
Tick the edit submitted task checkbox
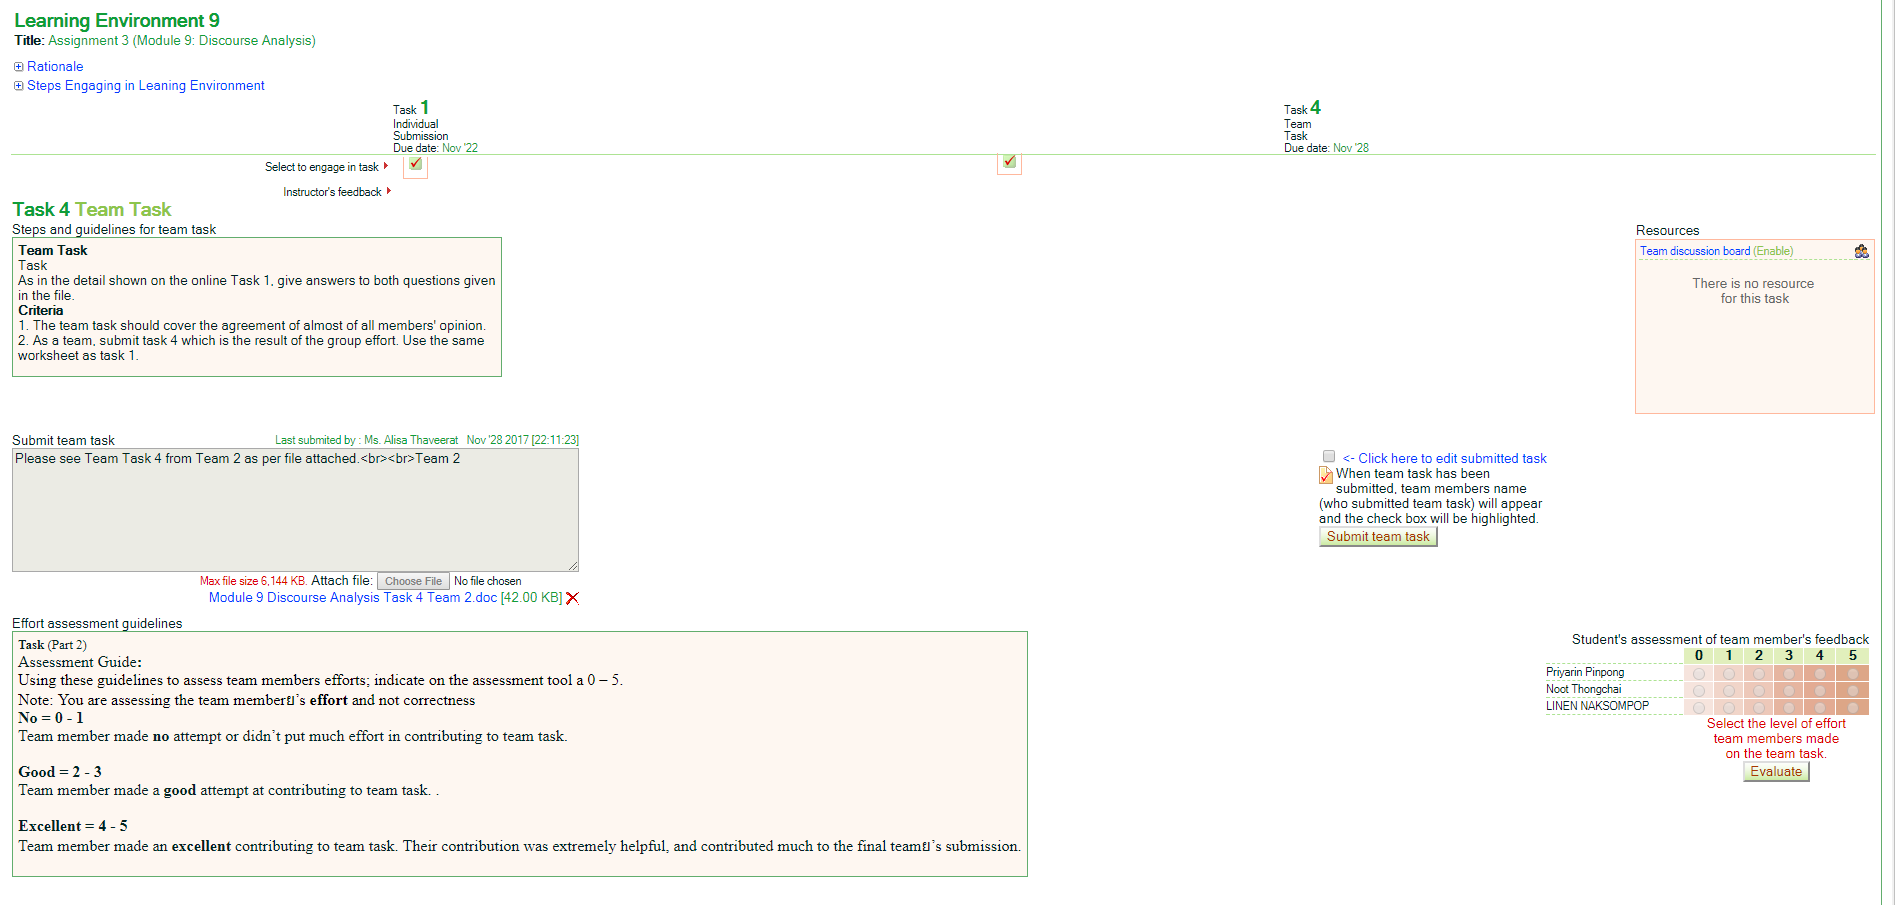1329,457
